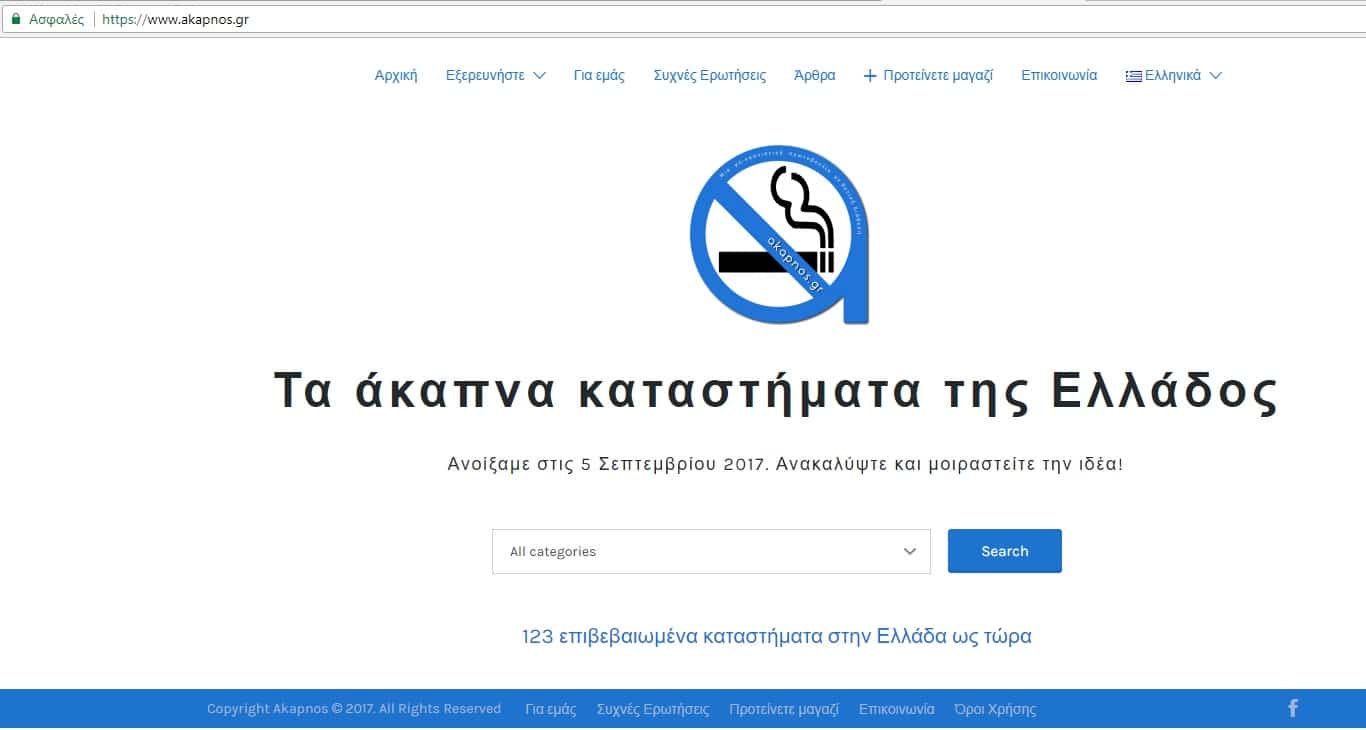This screenshot has height=730, width=1366.
Task: Click the green padlock secure icon
Action: (x=15, y=19)
